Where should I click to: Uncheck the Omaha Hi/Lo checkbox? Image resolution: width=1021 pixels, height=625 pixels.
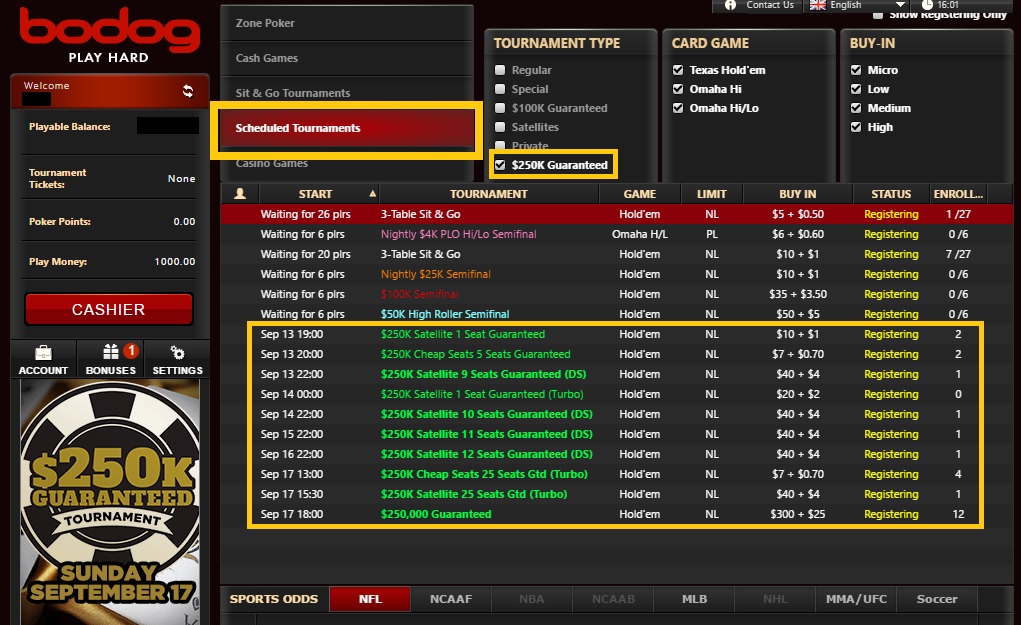[678, 107]
